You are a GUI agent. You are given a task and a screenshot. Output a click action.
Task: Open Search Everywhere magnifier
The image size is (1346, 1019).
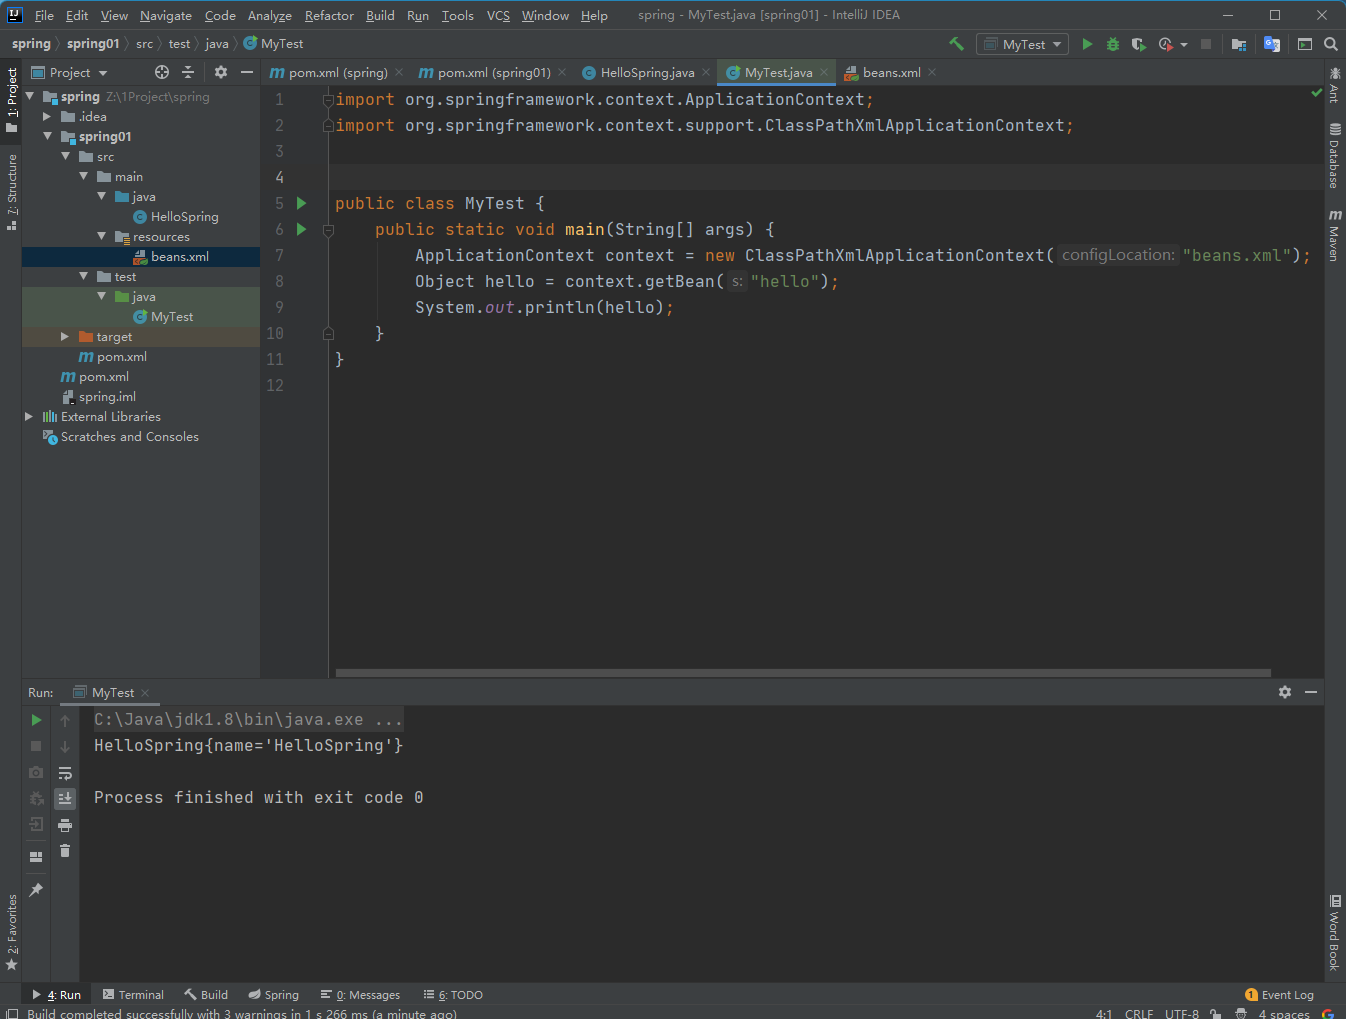(1331, 44)
